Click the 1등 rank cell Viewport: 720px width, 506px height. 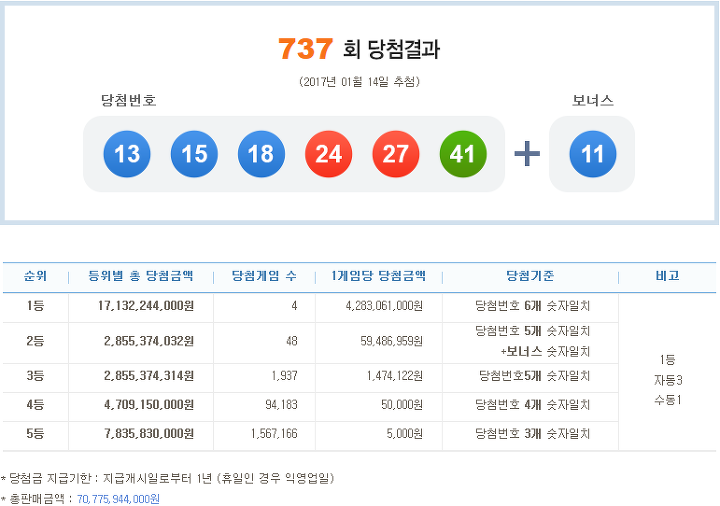pyautogui.click(x=35, y=306)
